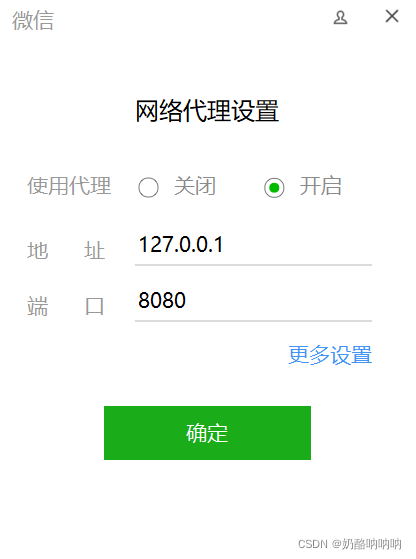This screenshot has height=559, width=416.
Task: Confirm with the green 确定 button
Action: point(207,433)
